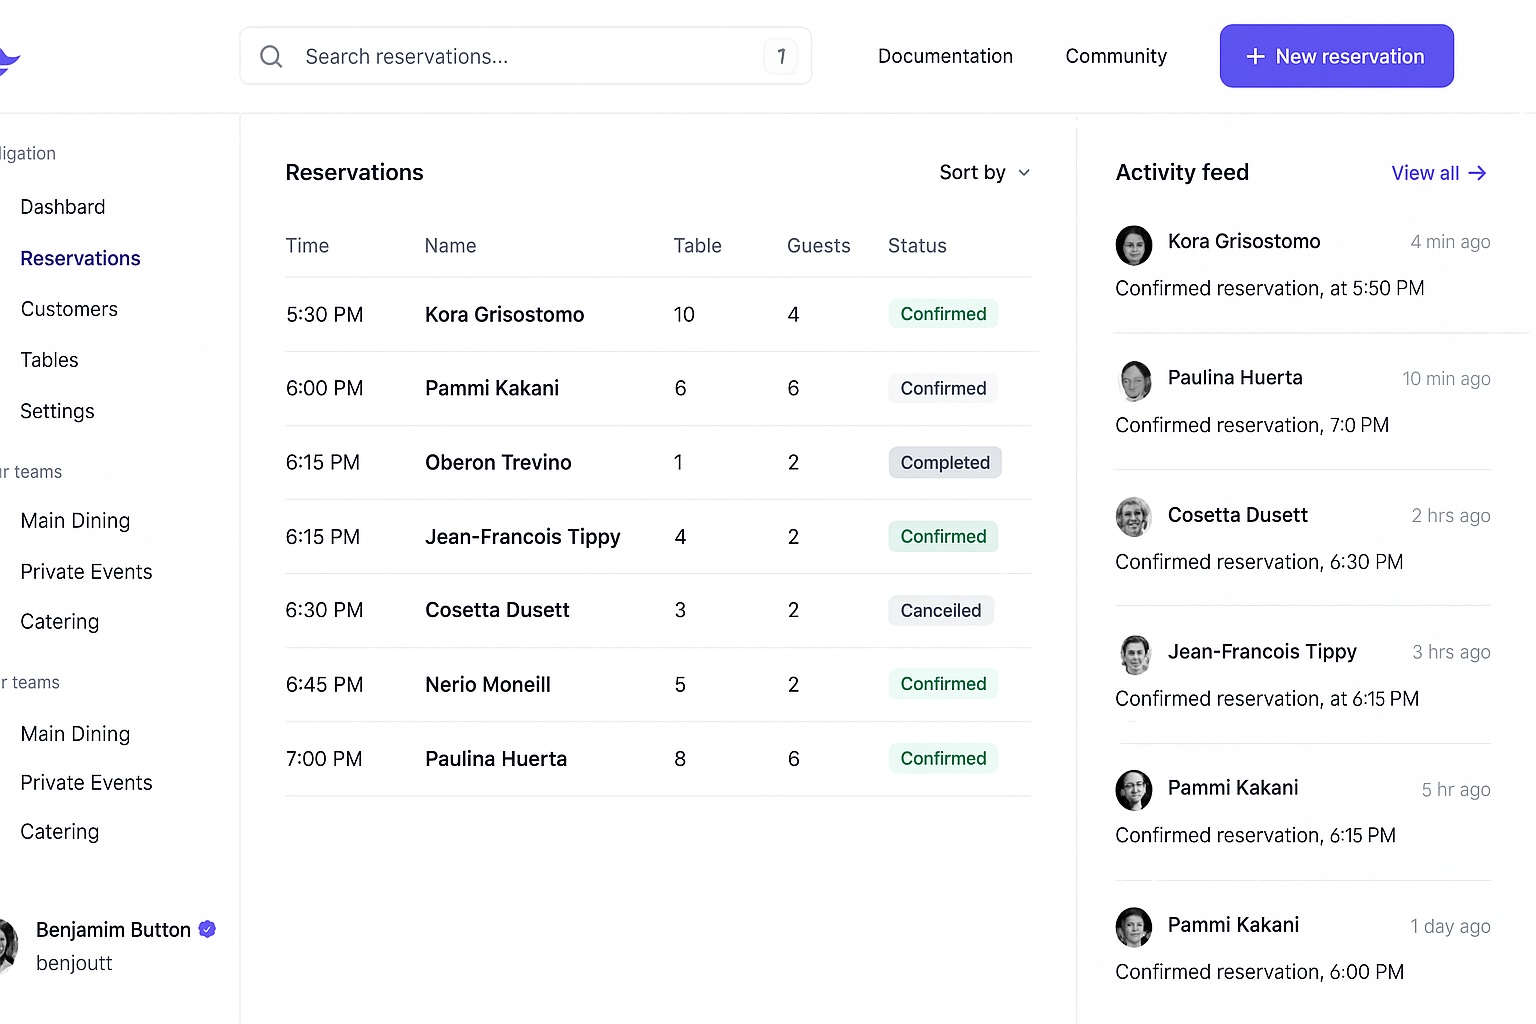Click Jean-Francois Tippy's avatar in activity feed

click(1133, 655)
